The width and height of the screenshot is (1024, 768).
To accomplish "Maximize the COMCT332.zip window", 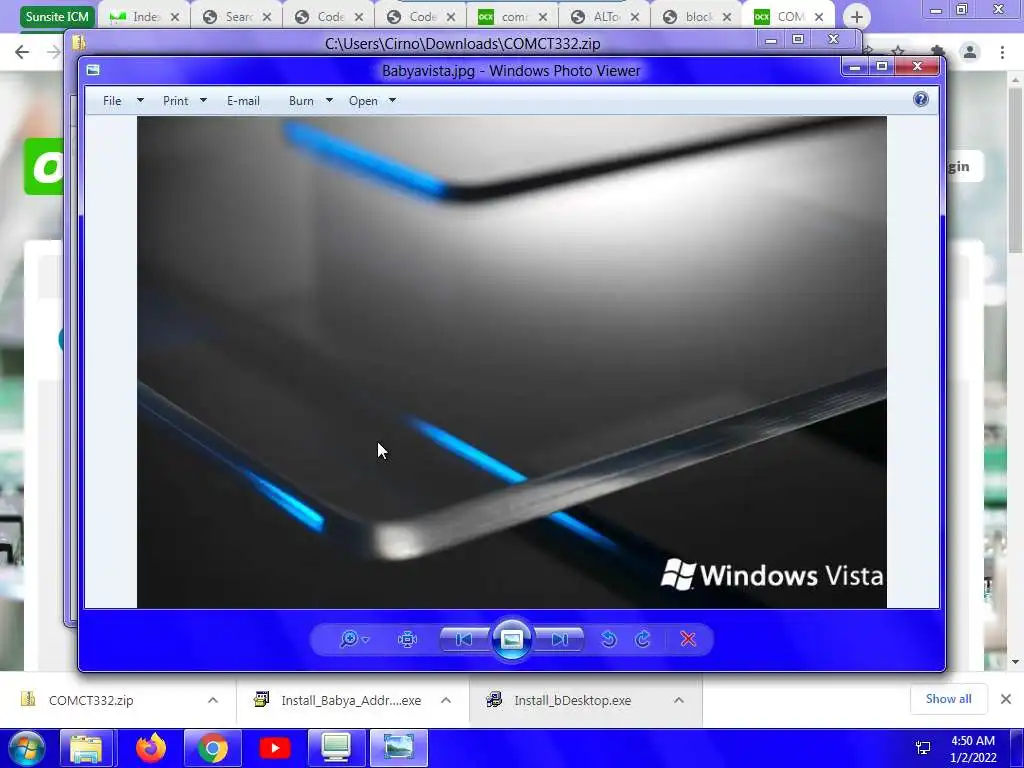I will 798,40.
